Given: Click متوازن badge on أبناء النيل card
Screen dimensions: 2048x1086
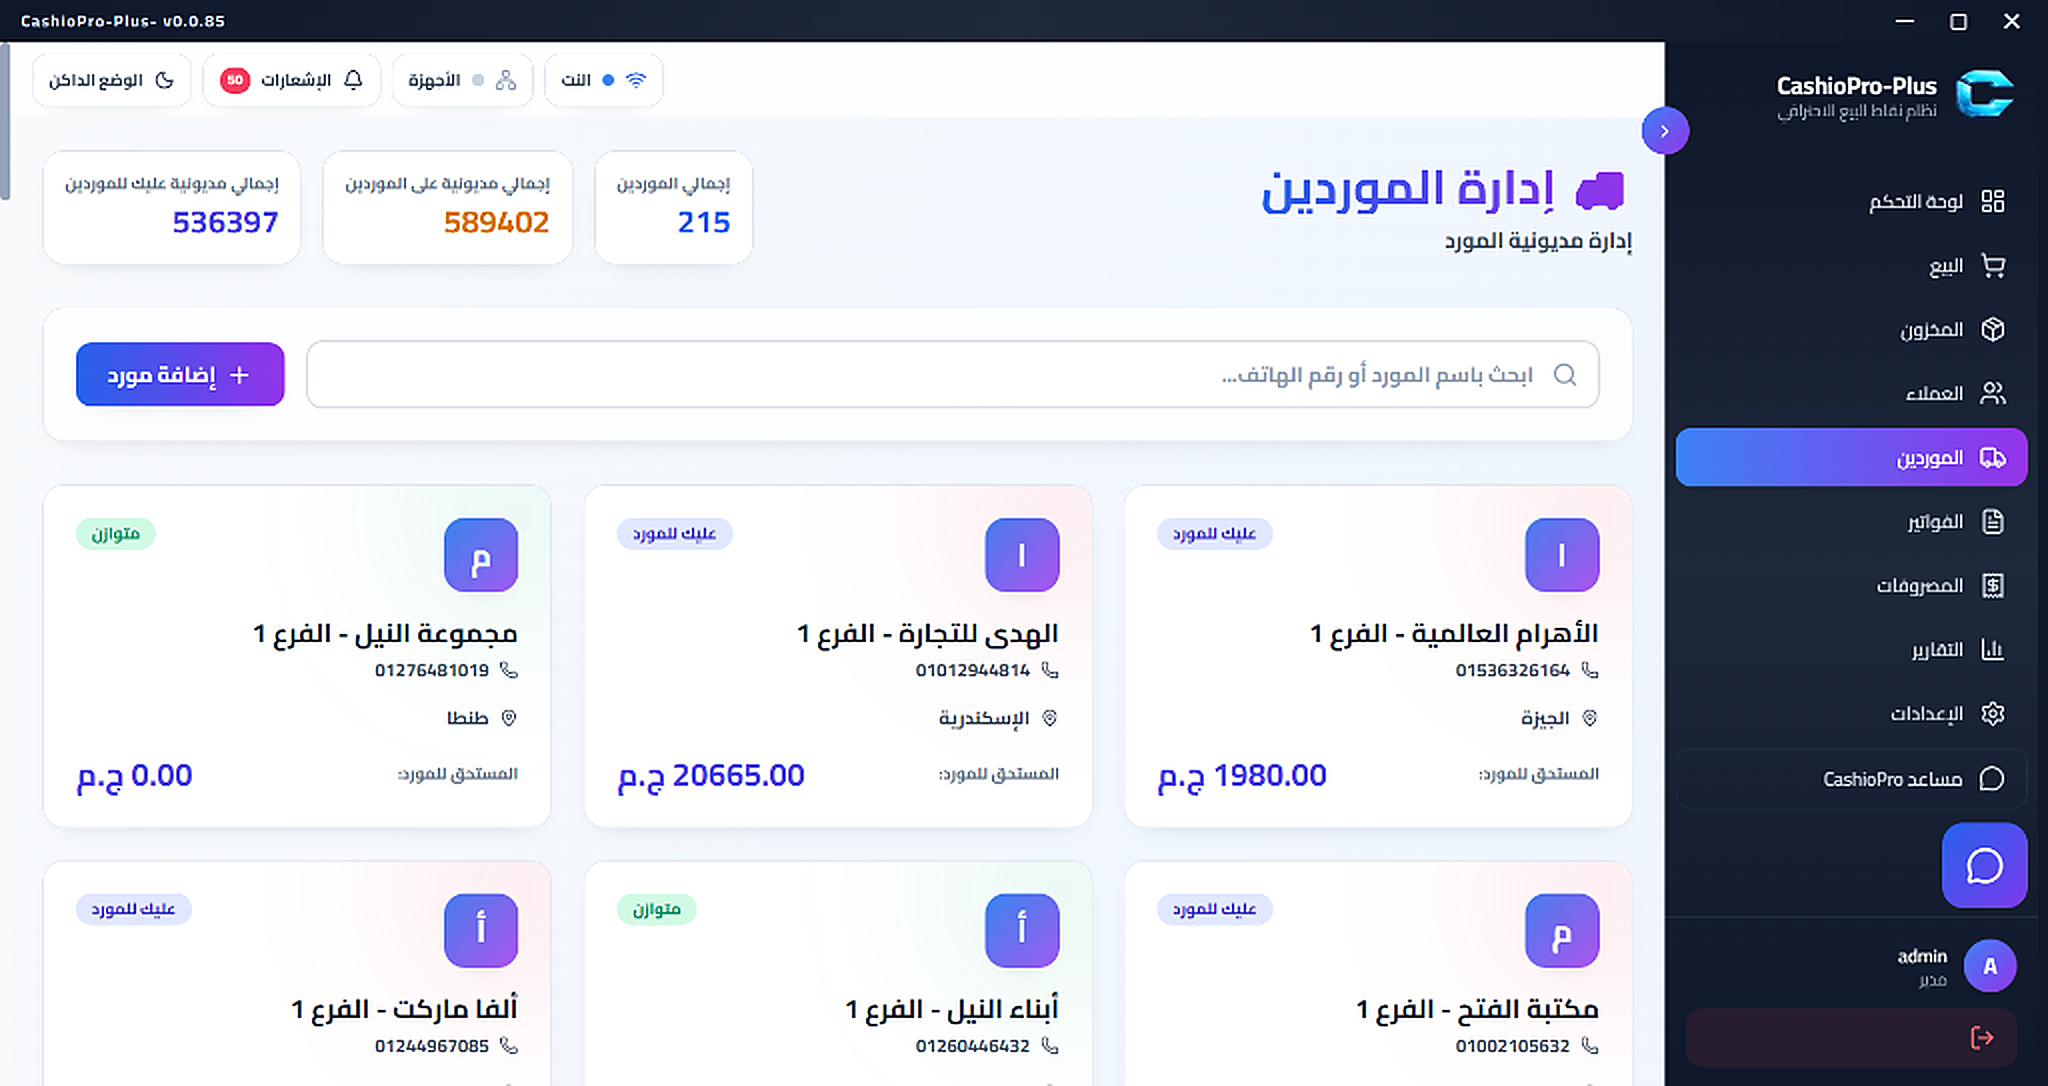Looking at the screenshot, I should (x=657, y=910).
